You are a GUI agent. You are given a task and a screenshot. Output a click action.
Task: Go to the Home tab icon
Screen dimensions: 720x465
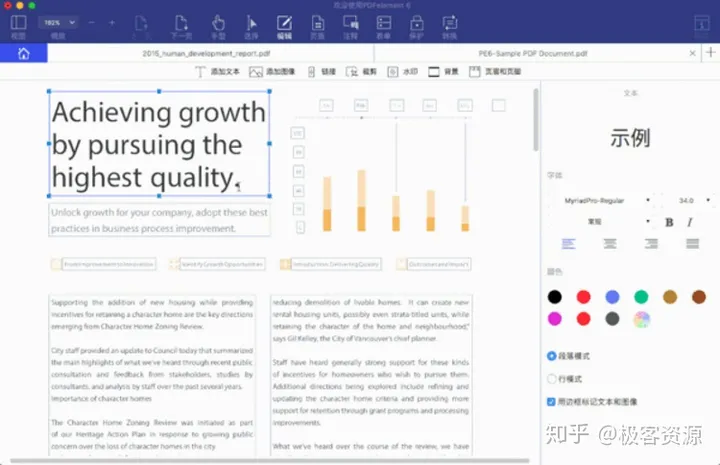(x=23, y=53)
